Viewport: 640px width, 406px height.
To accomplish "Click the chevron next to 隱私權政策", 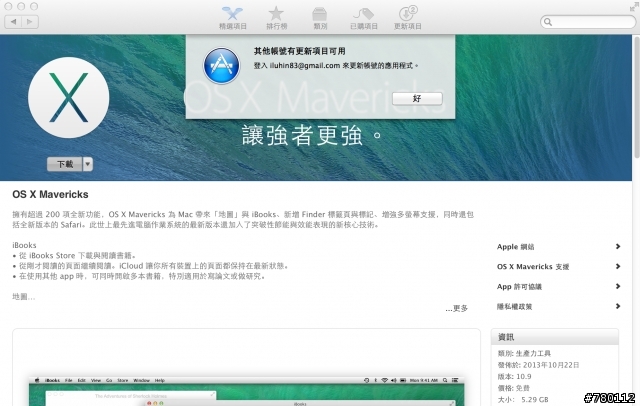I will click(x=618, y=306).
